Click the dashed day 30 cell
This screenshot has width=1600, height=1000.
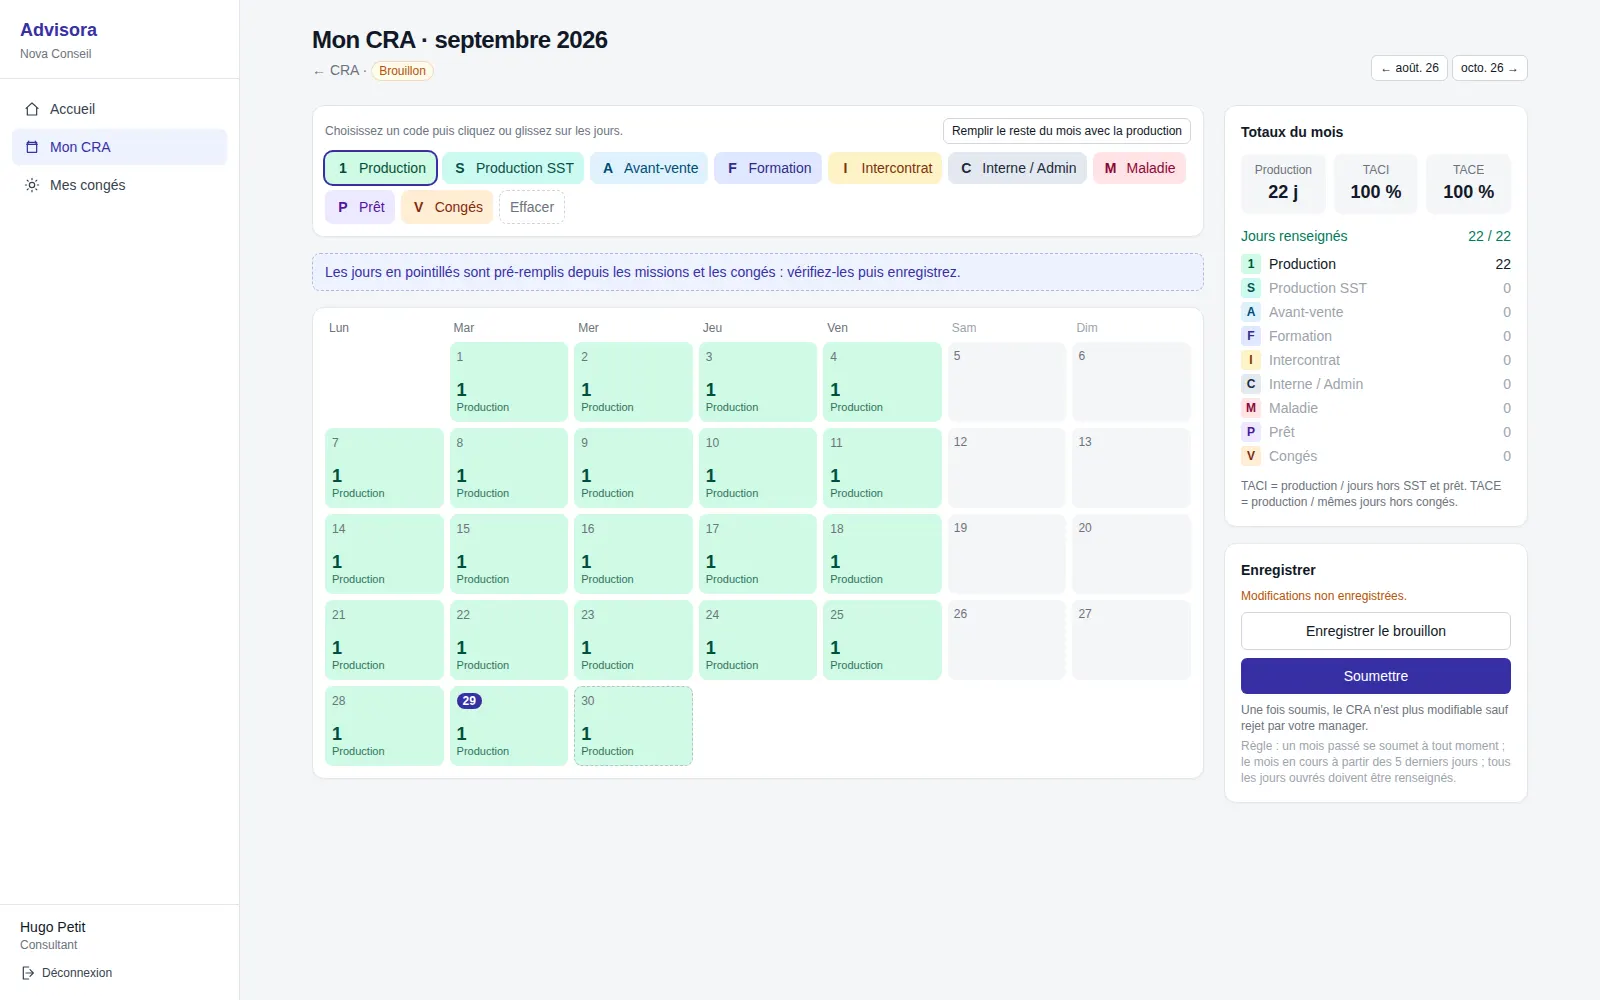point(633,726)
